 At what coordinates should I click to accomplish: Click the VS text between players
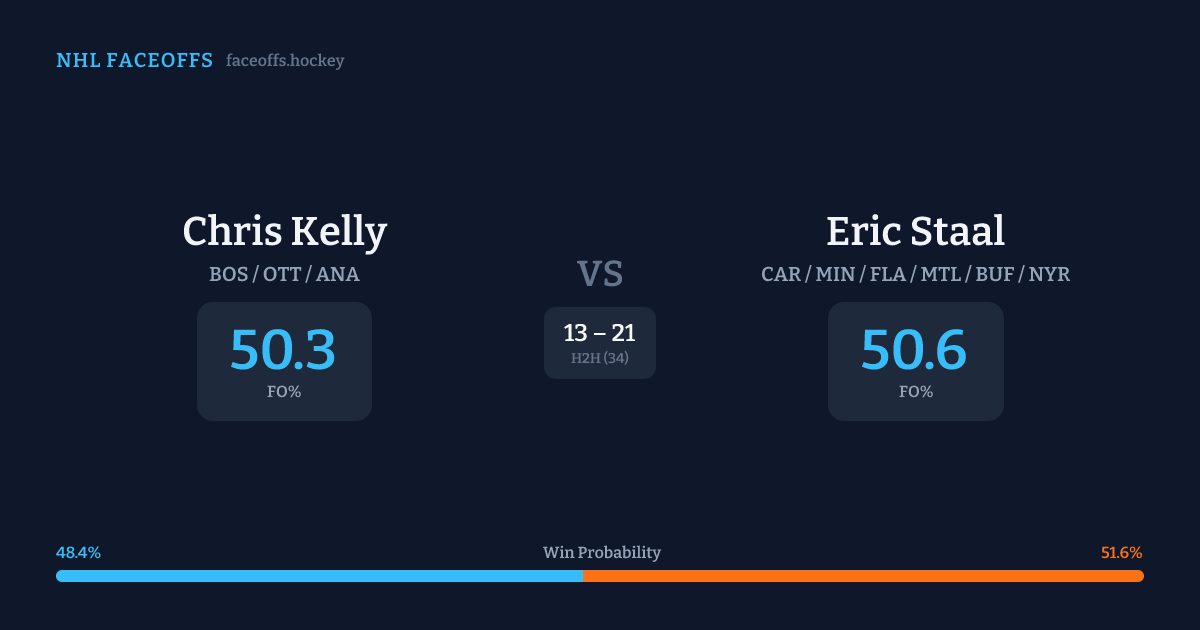click(599, 274)
